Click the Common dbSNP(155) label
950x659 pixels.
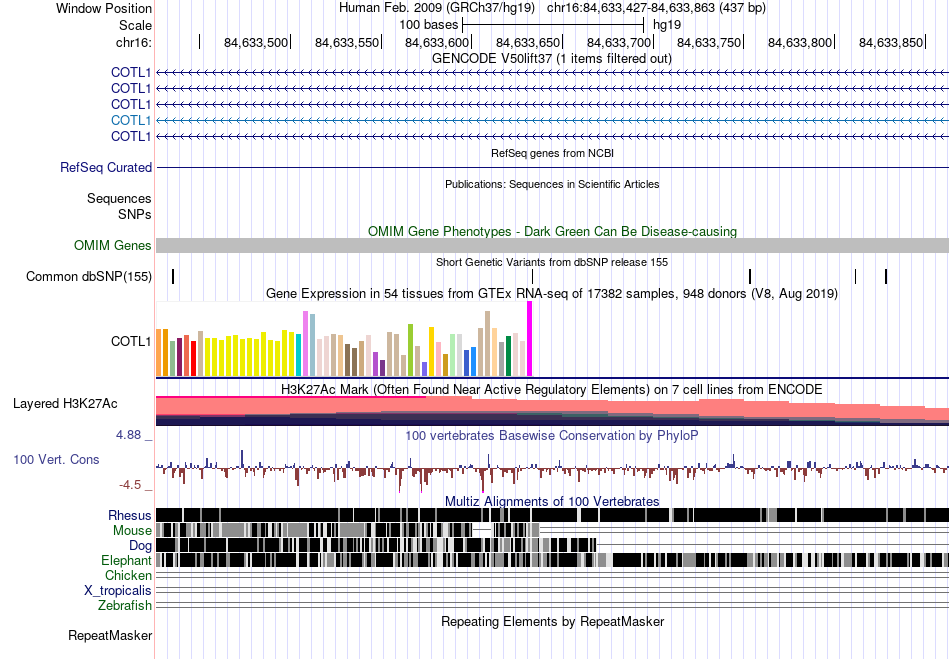click(x=89, y=277)
